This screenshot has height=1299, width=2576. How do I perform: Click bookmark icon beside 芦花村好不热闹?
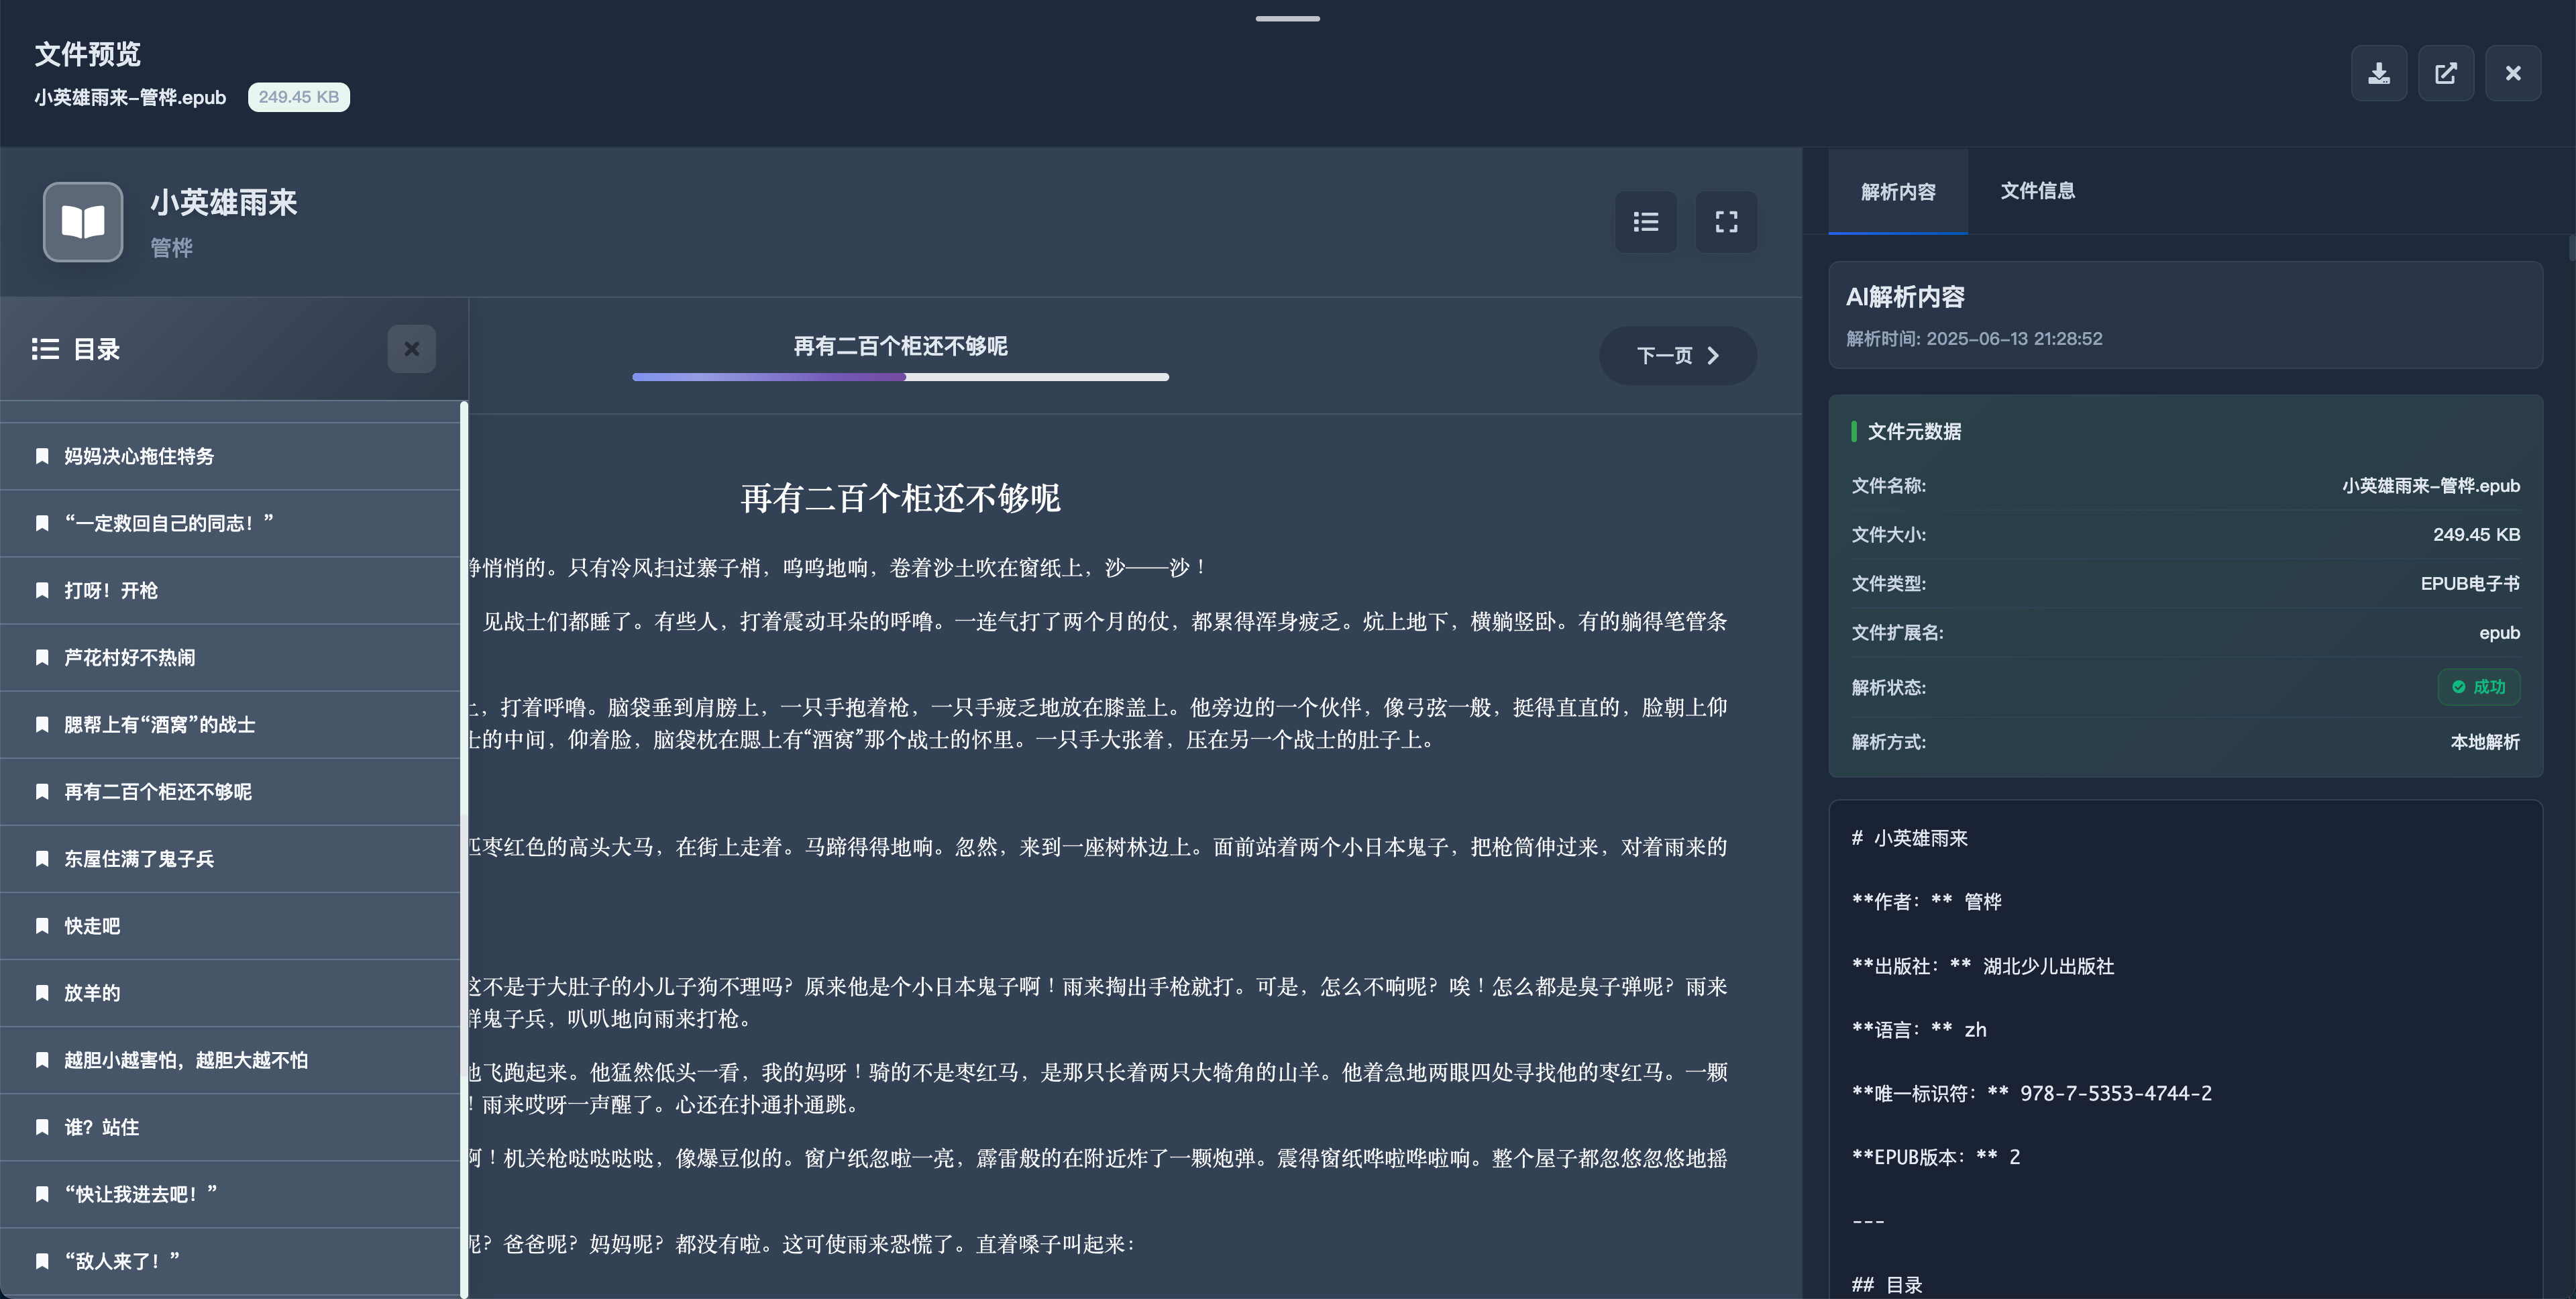(x=42, y=657)
